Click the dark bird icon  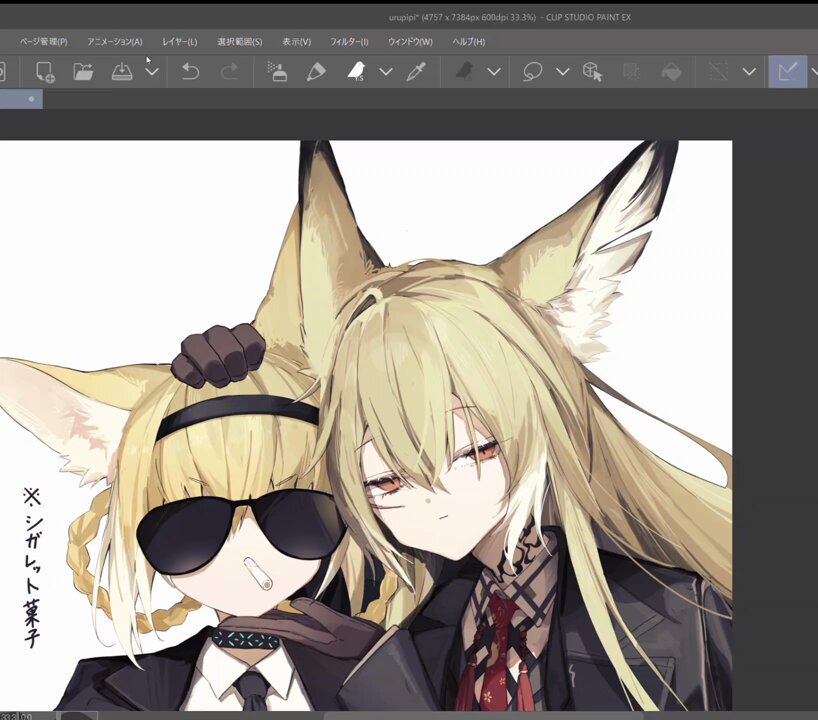(464, 71)
